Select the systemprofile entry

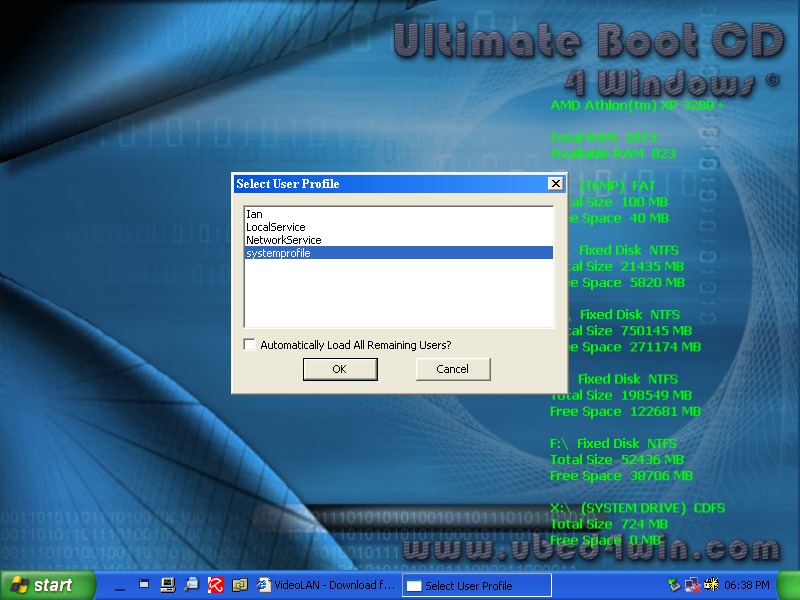click(278, 253)
